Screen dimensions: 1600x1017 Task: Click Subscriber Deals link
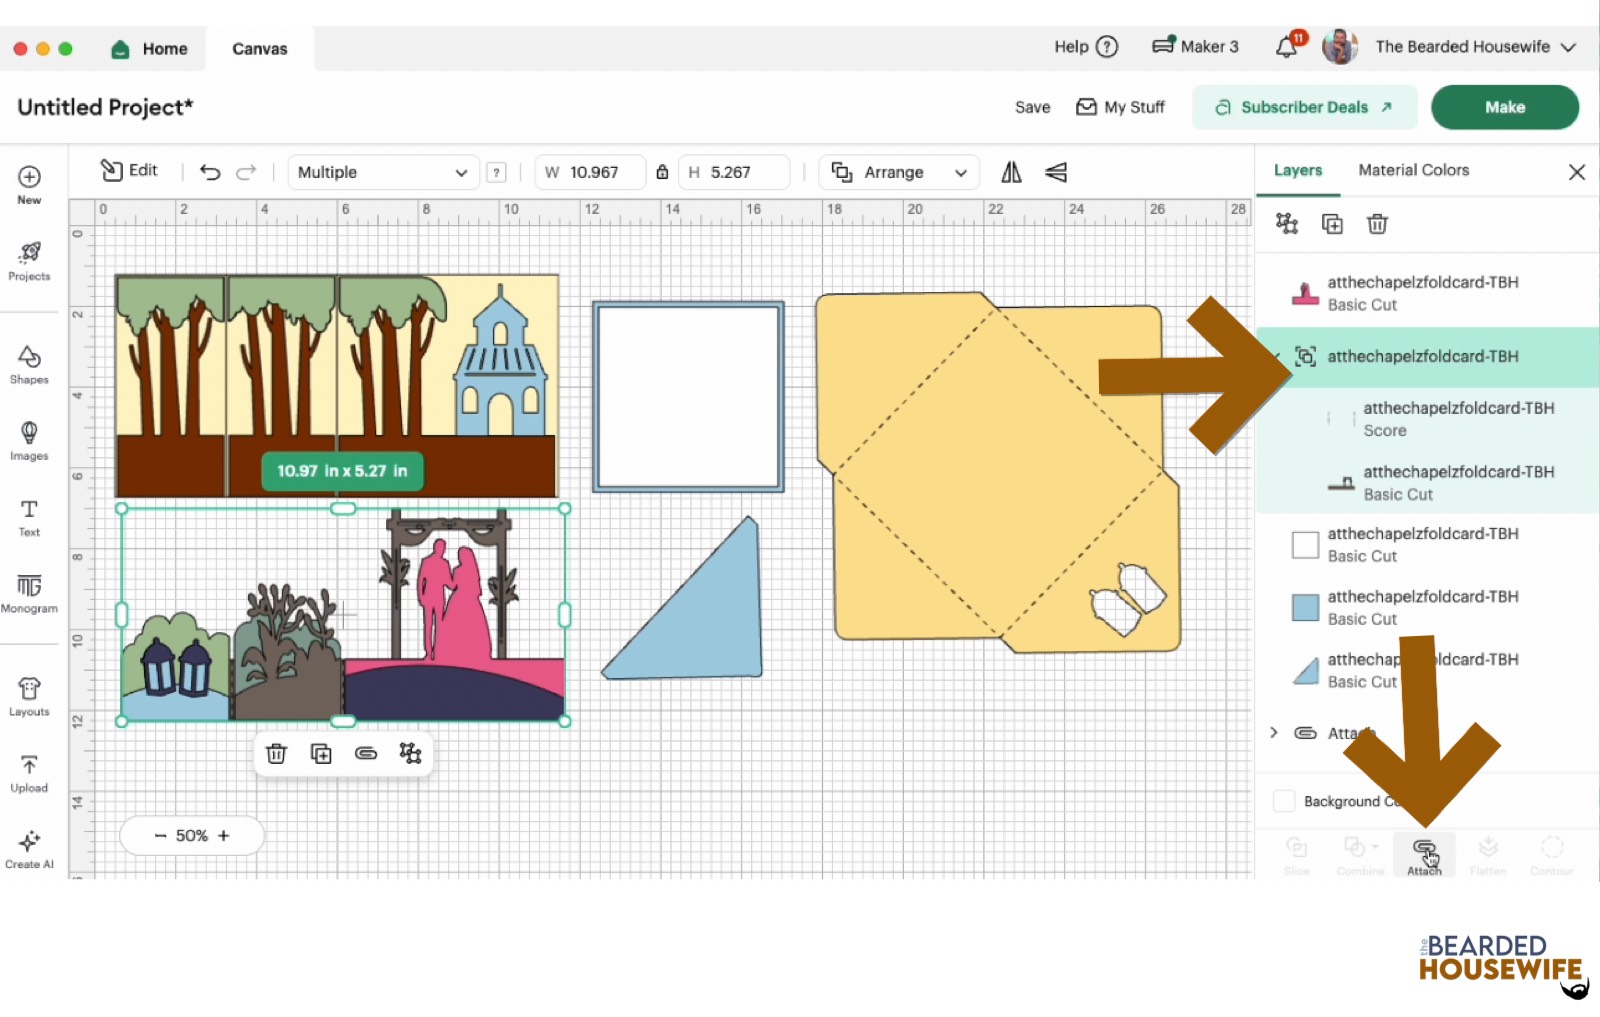point(1304,107)
